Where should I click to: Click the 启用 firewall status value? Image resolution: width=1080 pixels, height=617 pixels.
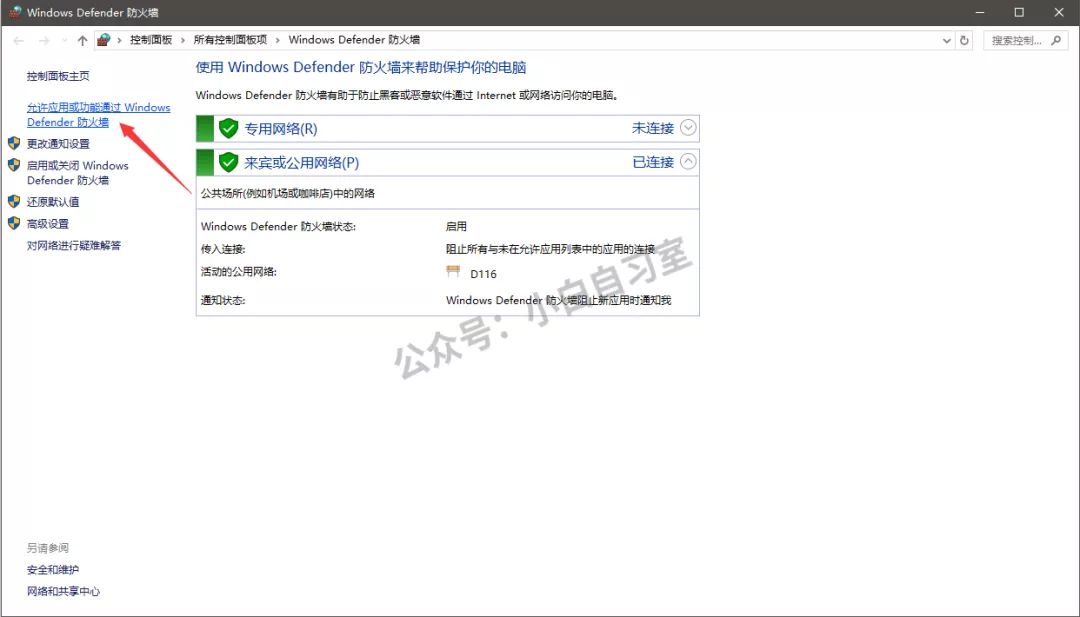[x=456, y=227]
